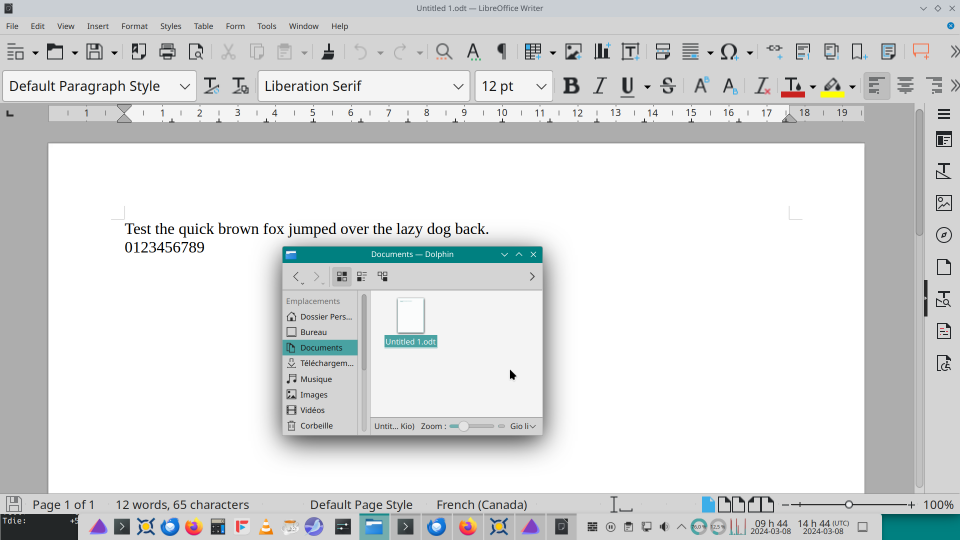Toggle Bold formatting

click(x=571, y=86)
